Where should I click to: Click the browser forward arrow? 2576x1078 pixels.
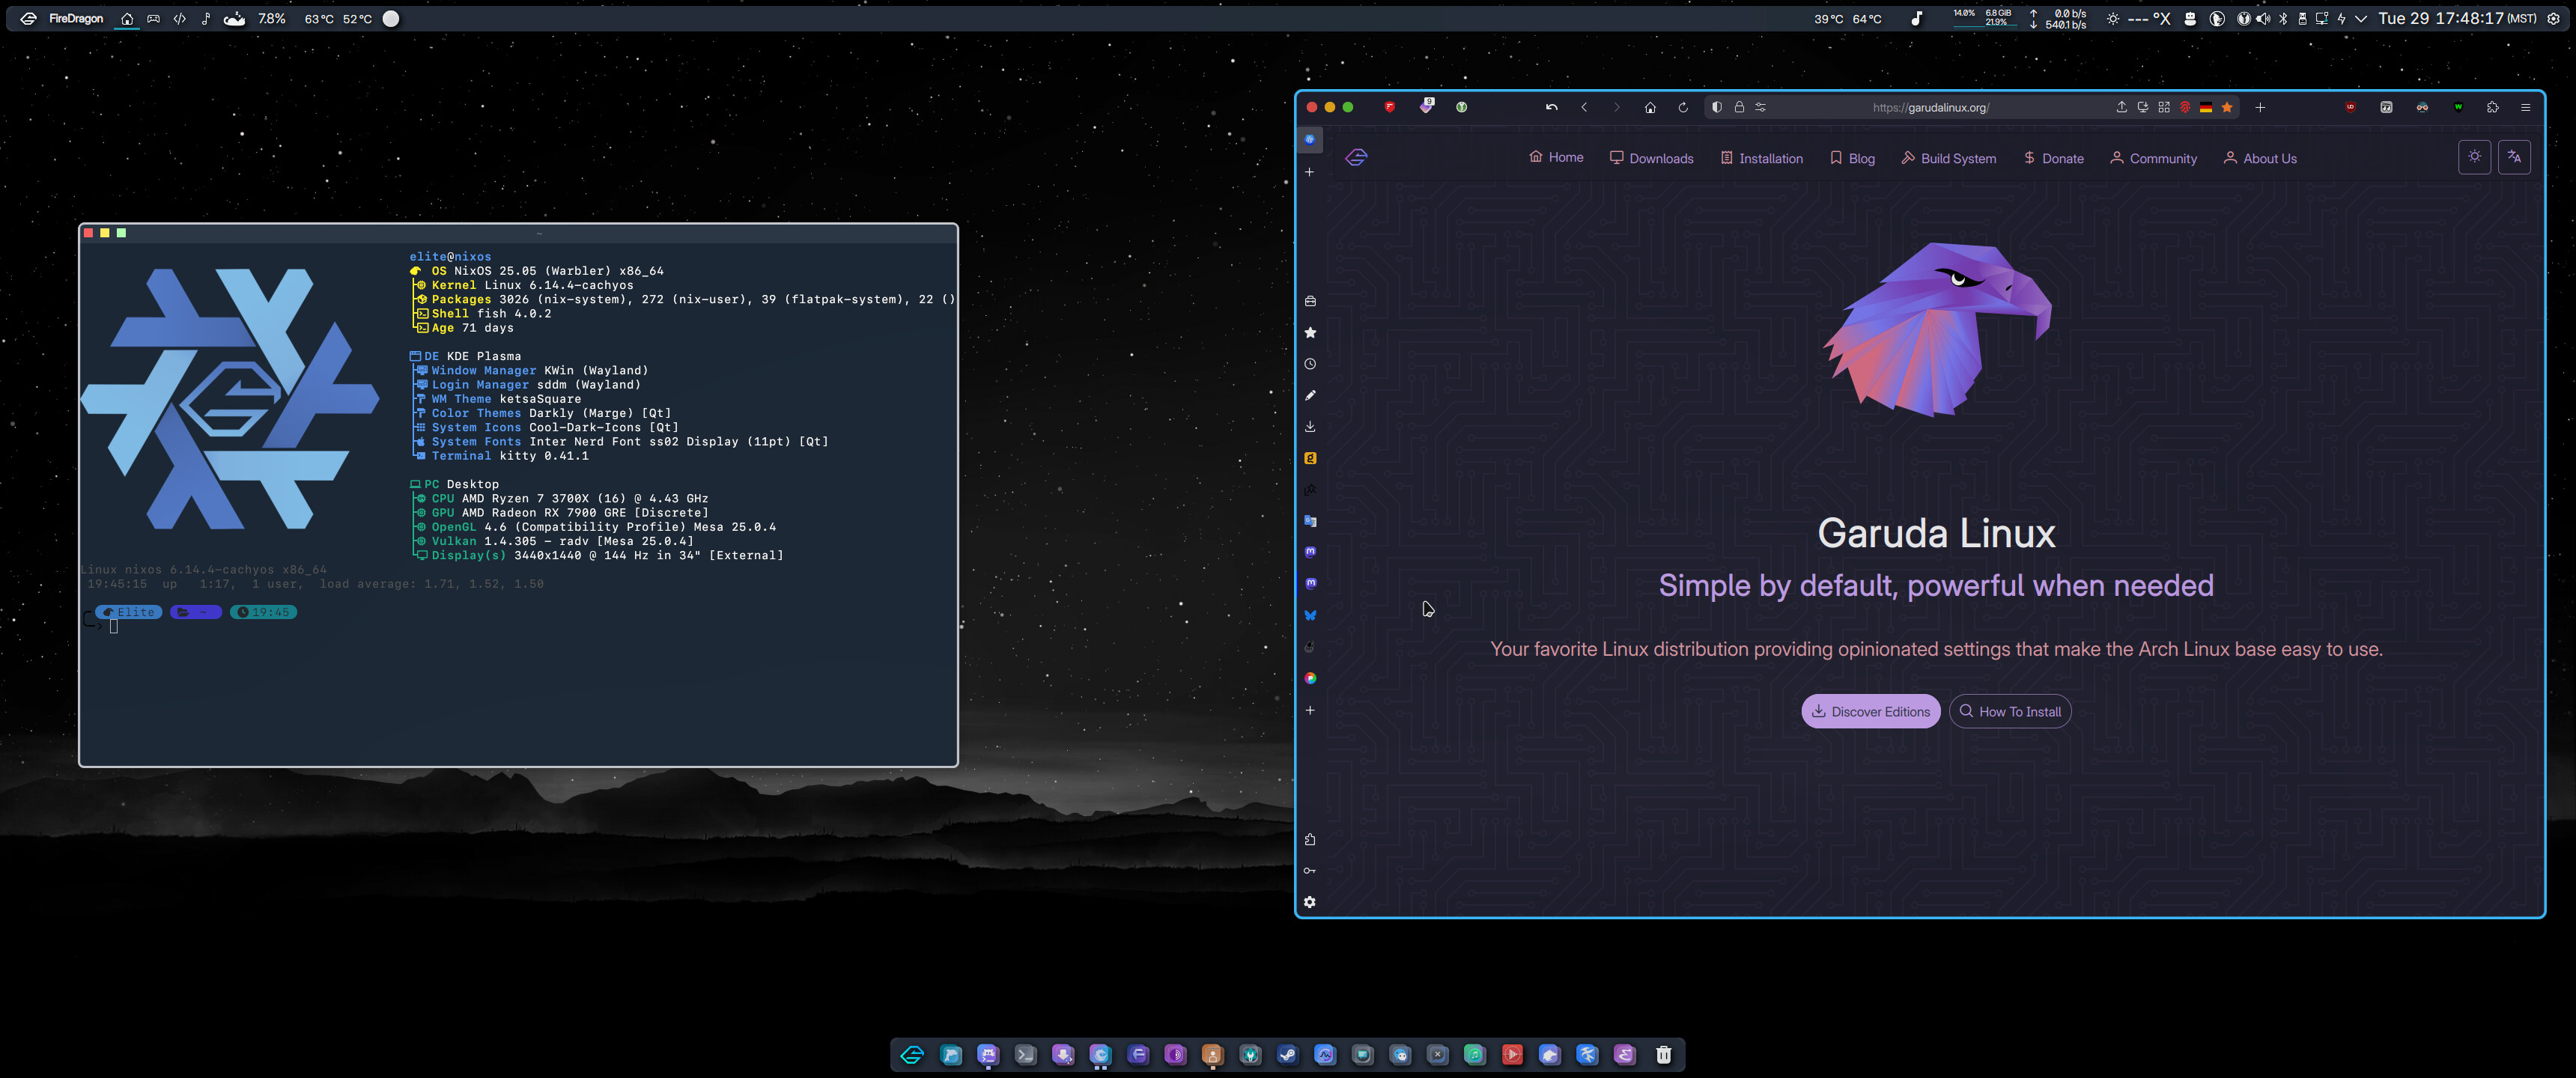pos(1617,107)
